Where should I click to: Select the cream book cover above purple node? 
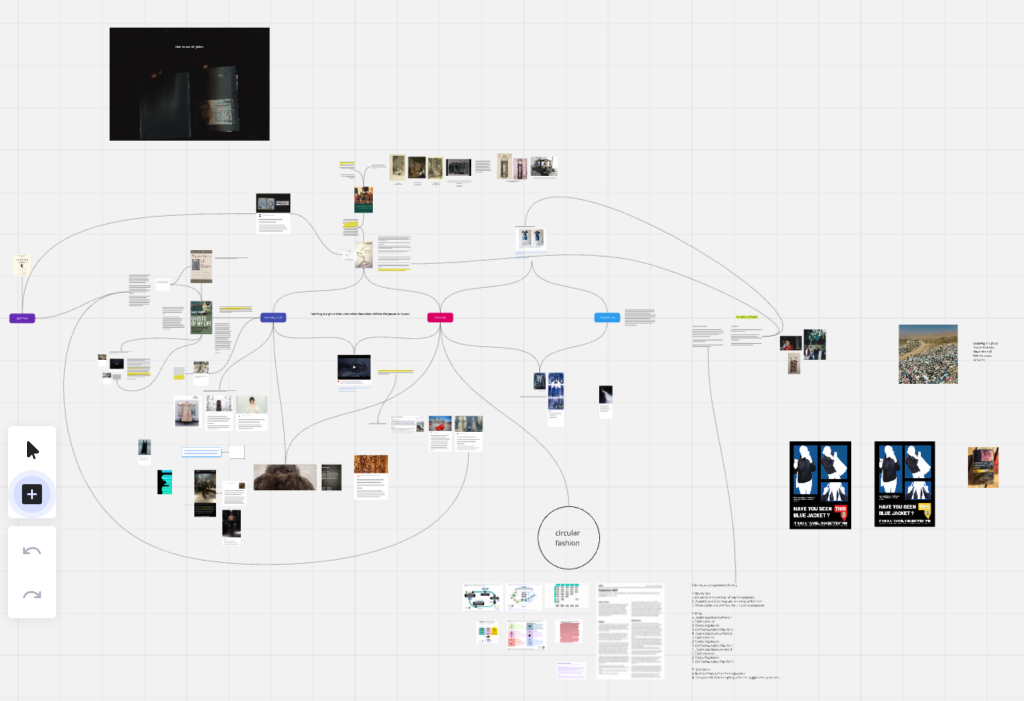click(21, 264)
